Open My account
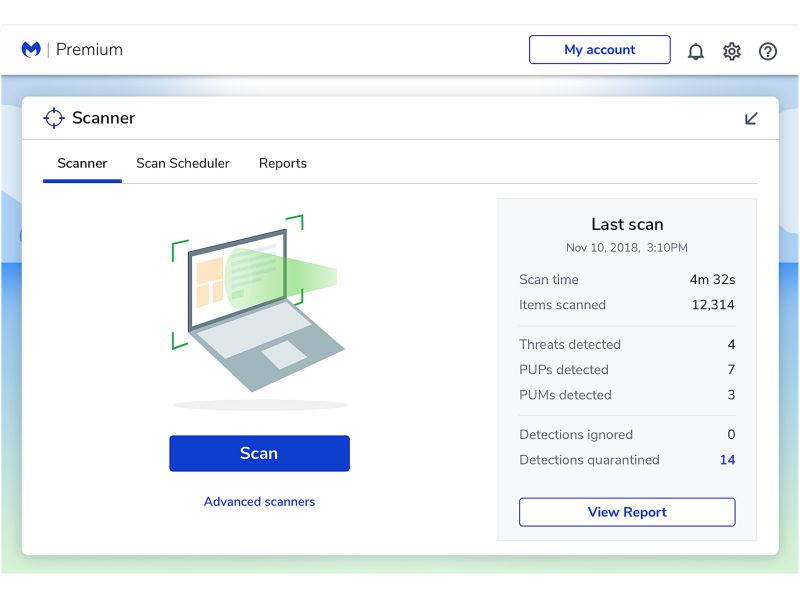 pos(599,49)
